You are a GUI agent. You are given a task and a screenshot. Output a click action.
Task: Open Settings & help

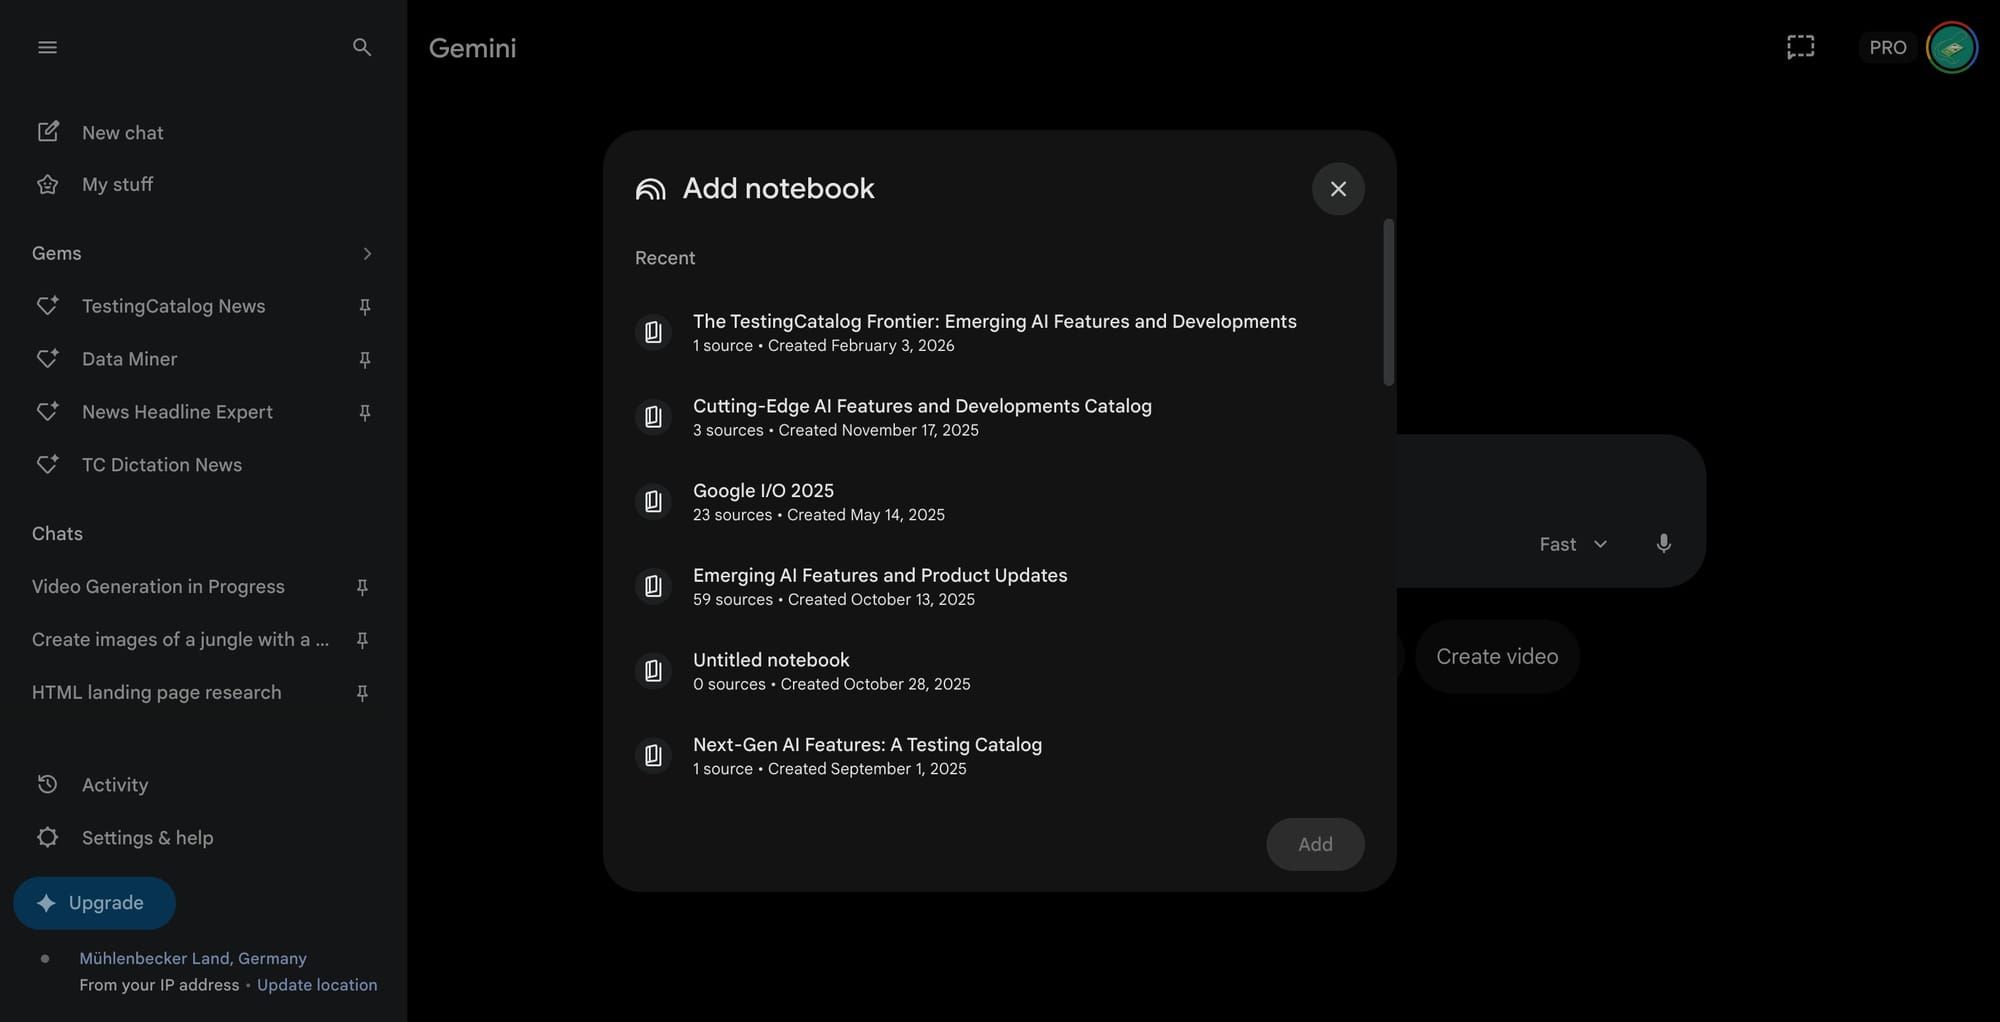click(x=203, y=838)
